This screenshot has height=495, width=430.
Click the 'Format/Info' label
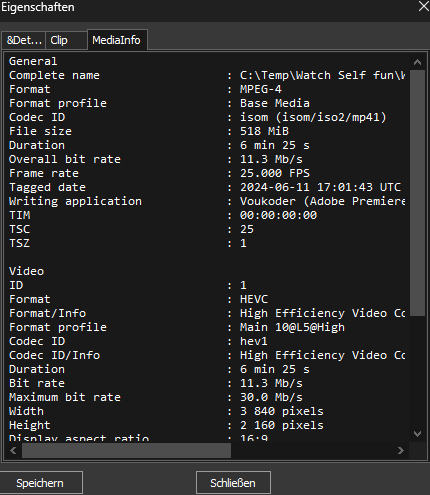coord(47,313)
